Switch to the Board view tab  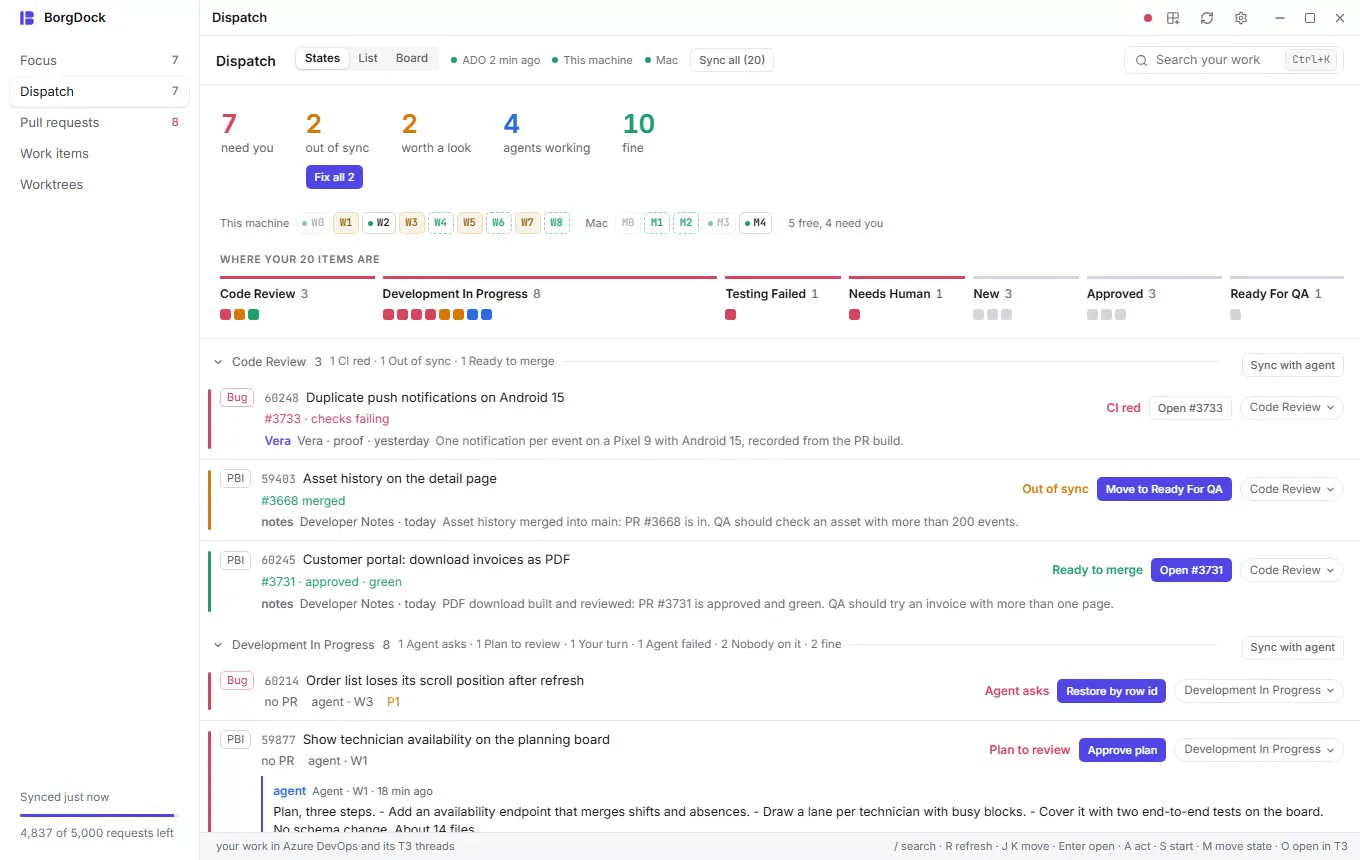(x=412, y=59)
